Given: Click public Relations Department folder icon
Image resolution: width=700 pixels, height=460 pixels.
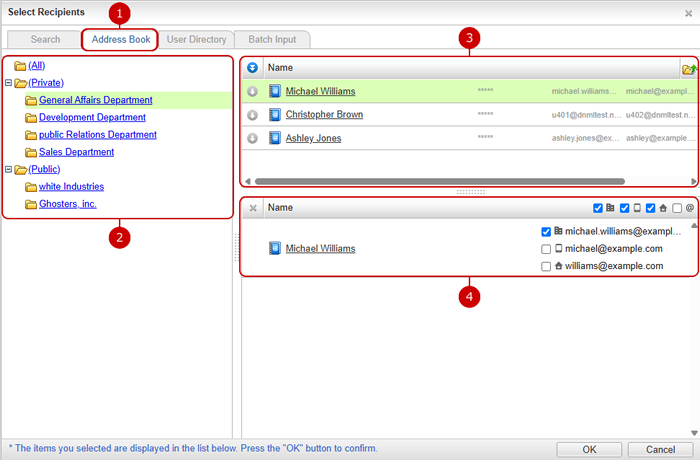Looking at the screenshot, I should pos(31,135).
